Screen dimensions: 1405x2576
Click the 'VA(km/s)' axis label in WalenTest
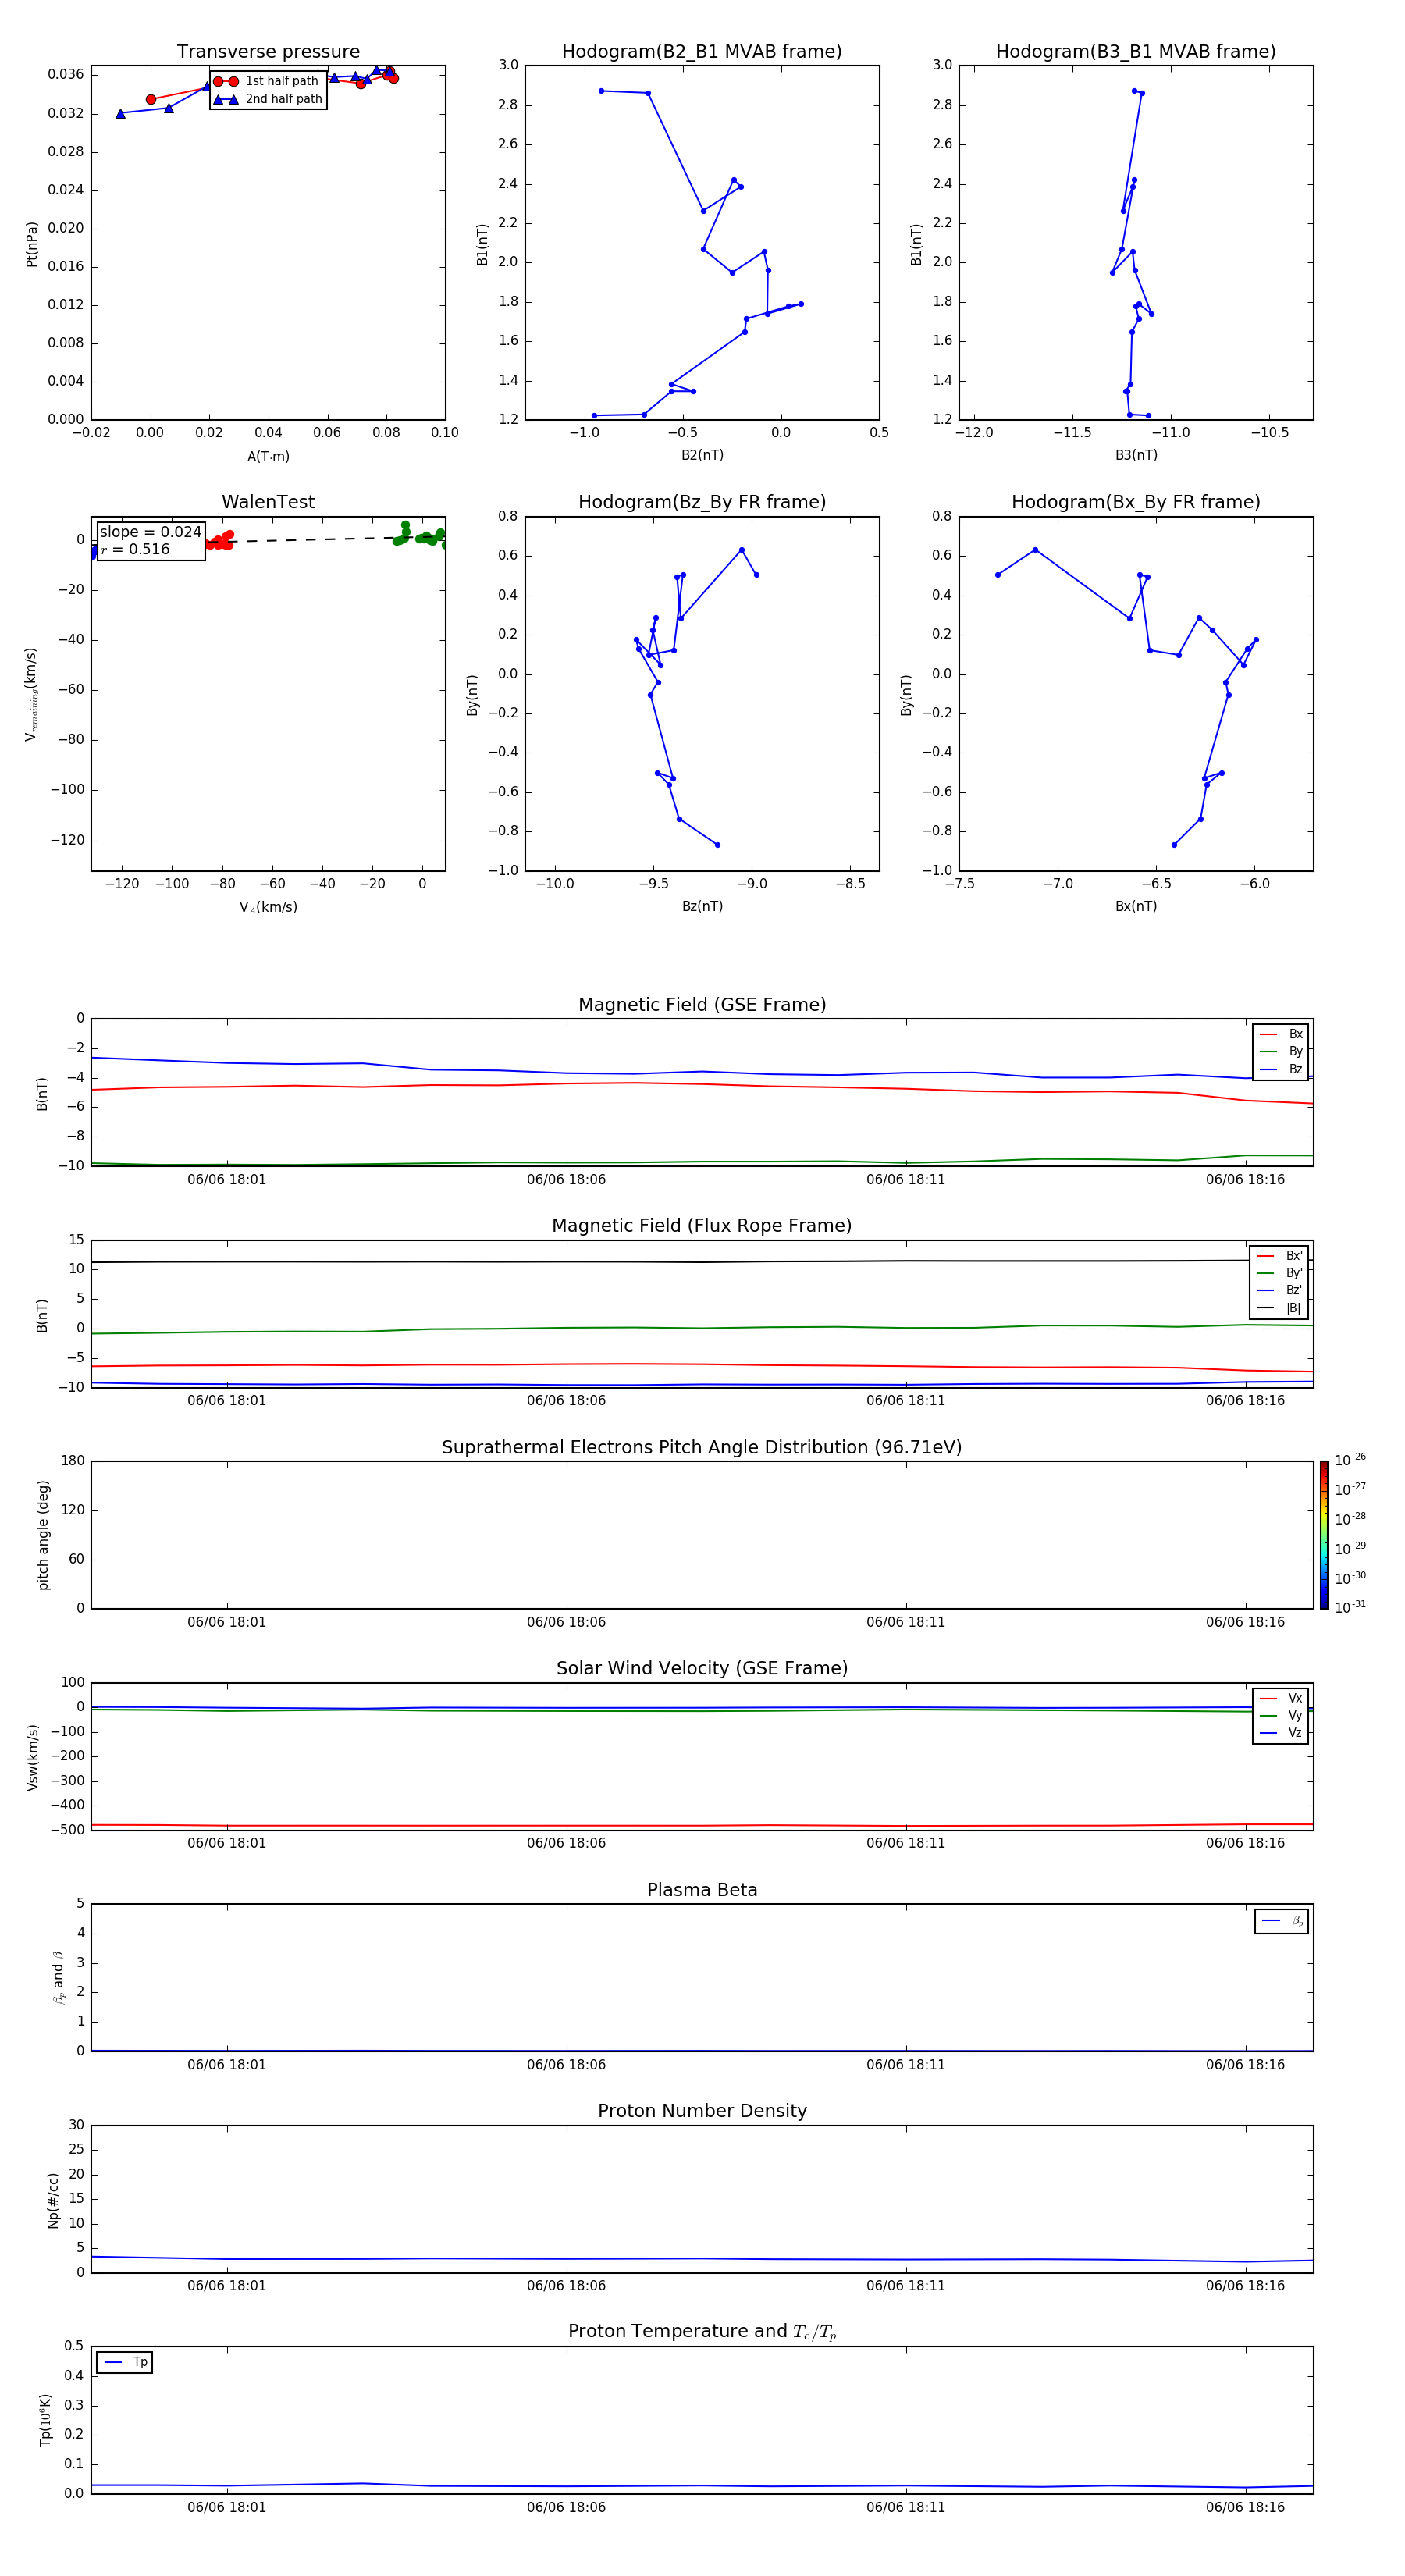pos(268,907)
